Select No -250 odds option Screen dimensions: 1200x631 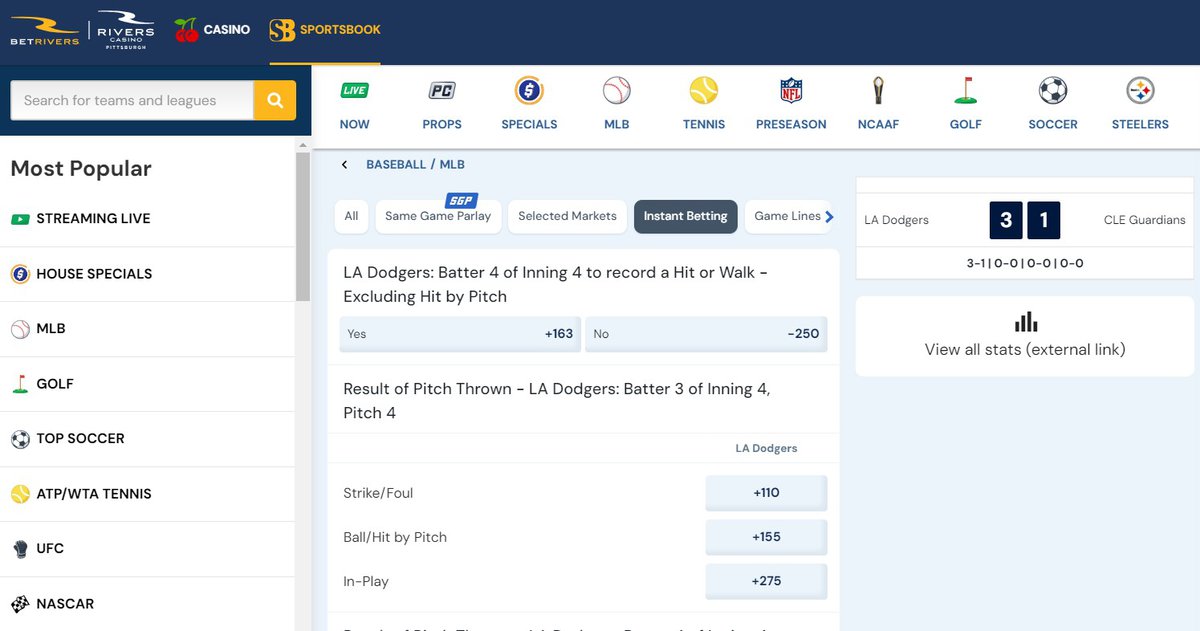point(706,334)
